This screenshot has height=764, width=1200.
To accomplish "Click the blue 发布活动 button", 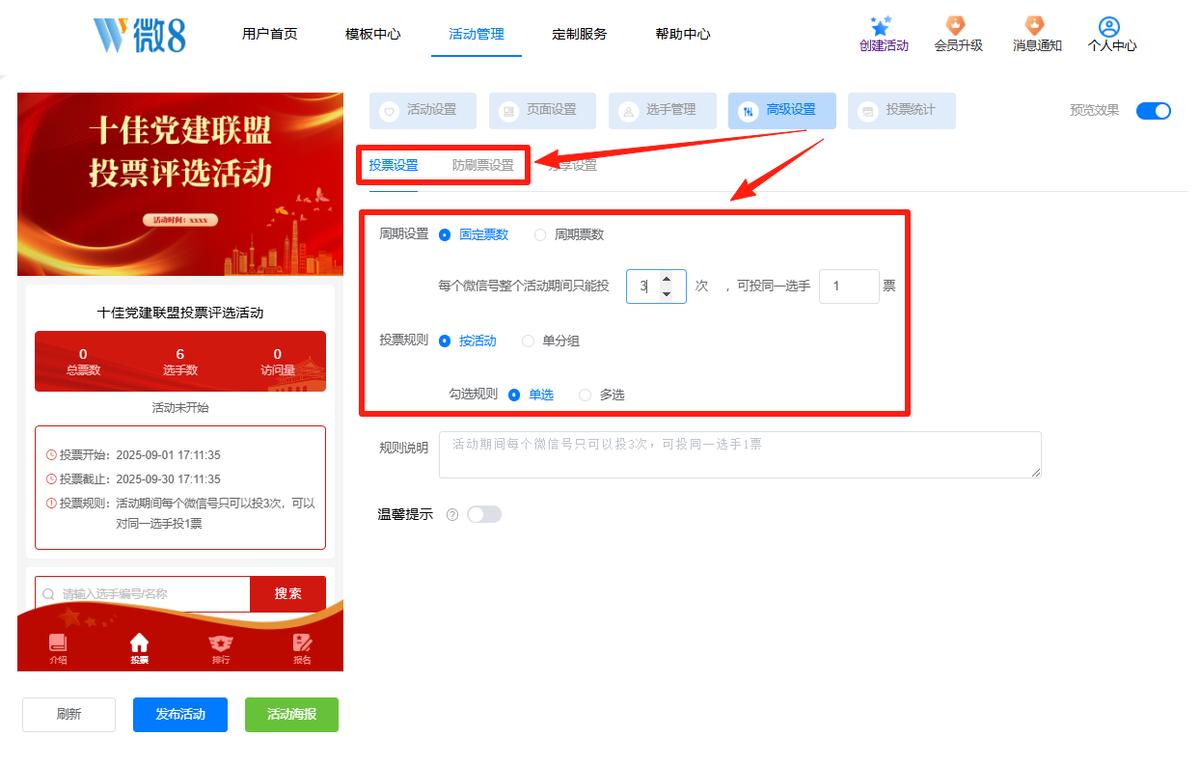I will click(180, 715).
